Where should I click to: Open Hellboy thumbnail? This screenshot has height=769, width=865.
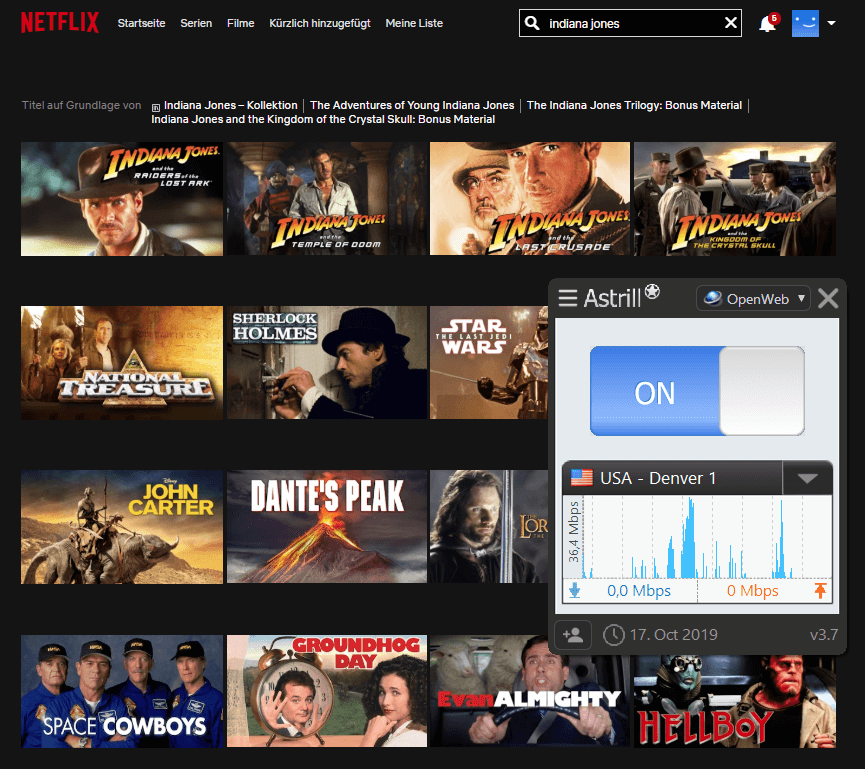(734, 702)
